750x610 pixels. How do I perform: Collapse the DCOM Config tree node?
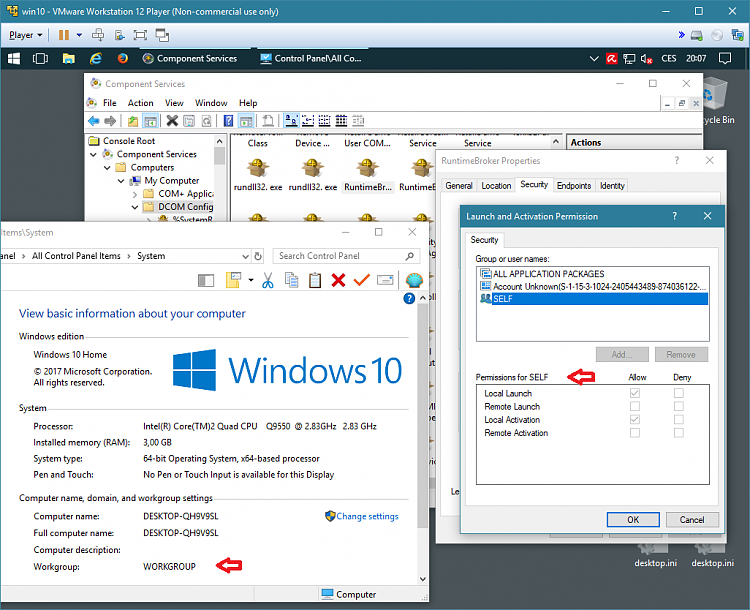135,207
